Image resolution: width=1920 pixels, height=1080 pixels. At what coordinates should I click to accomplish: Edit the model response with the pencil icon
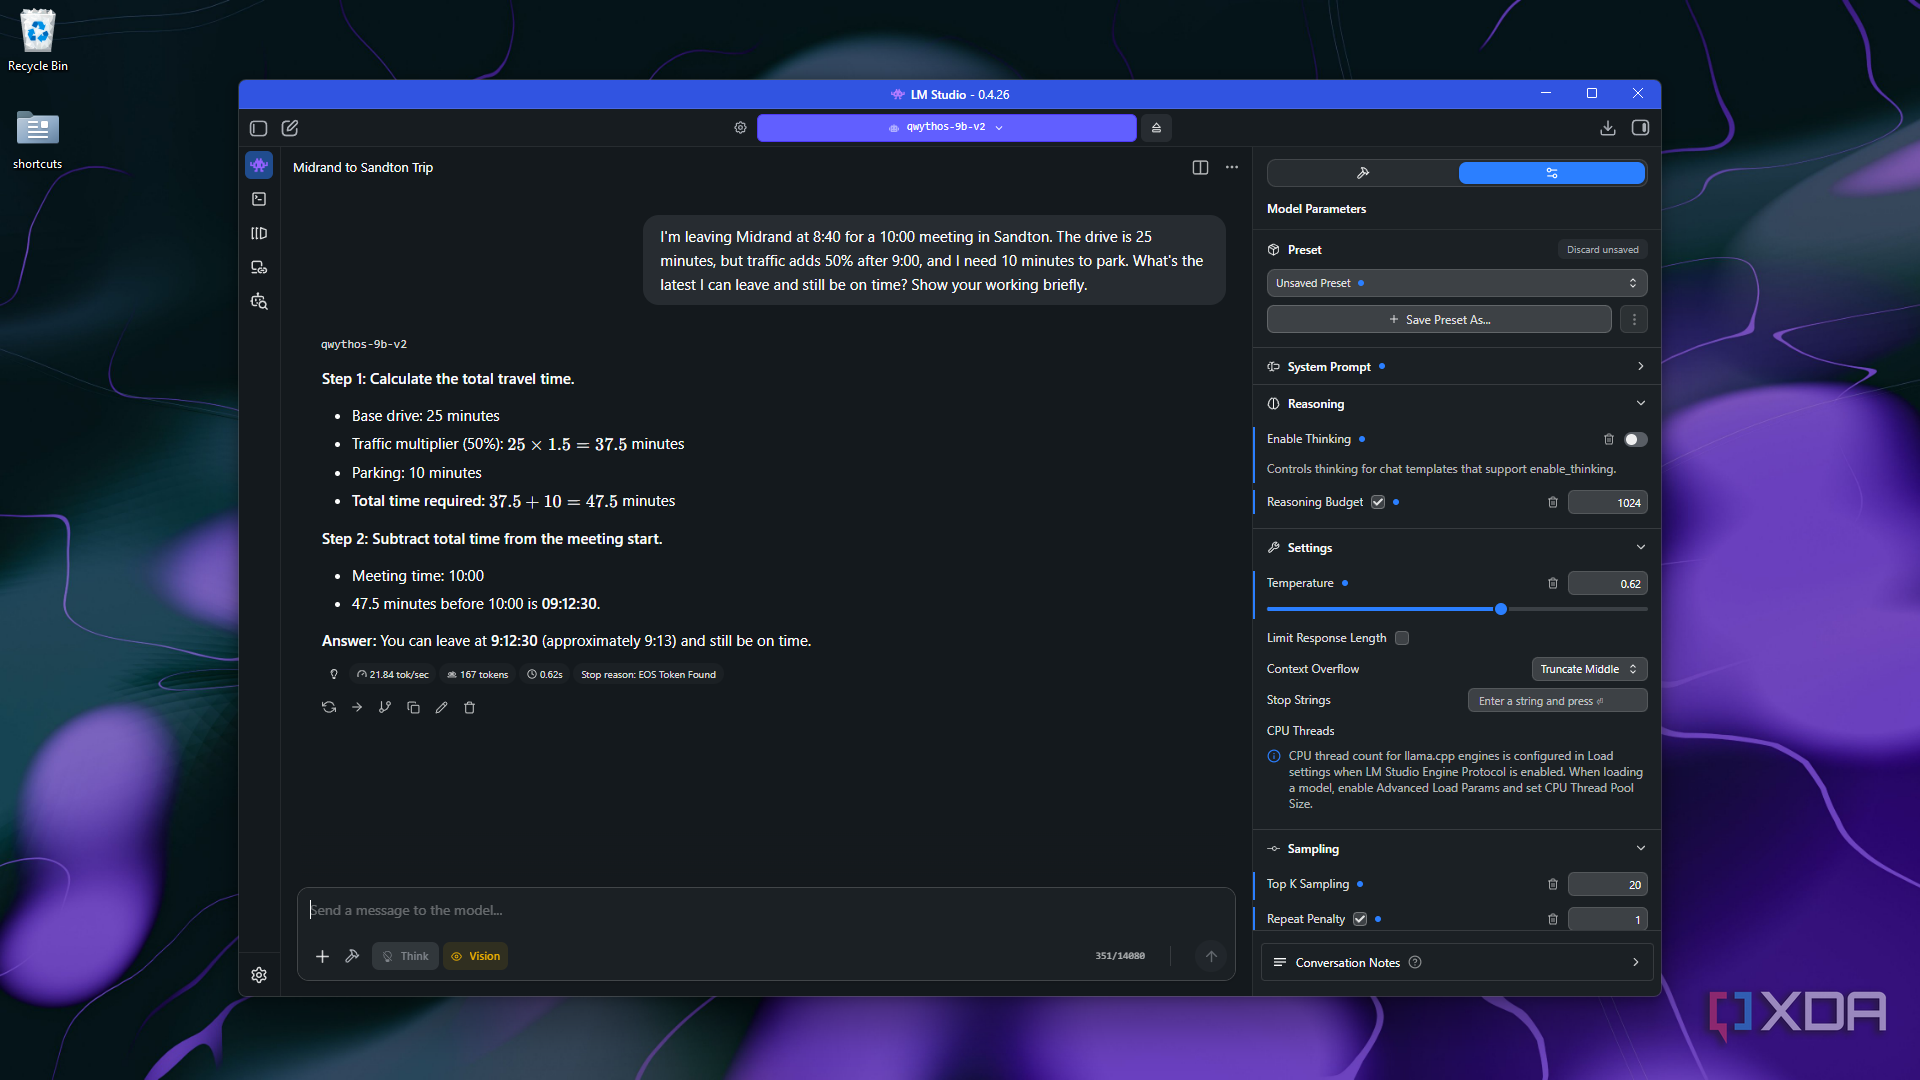coord(441,707)
